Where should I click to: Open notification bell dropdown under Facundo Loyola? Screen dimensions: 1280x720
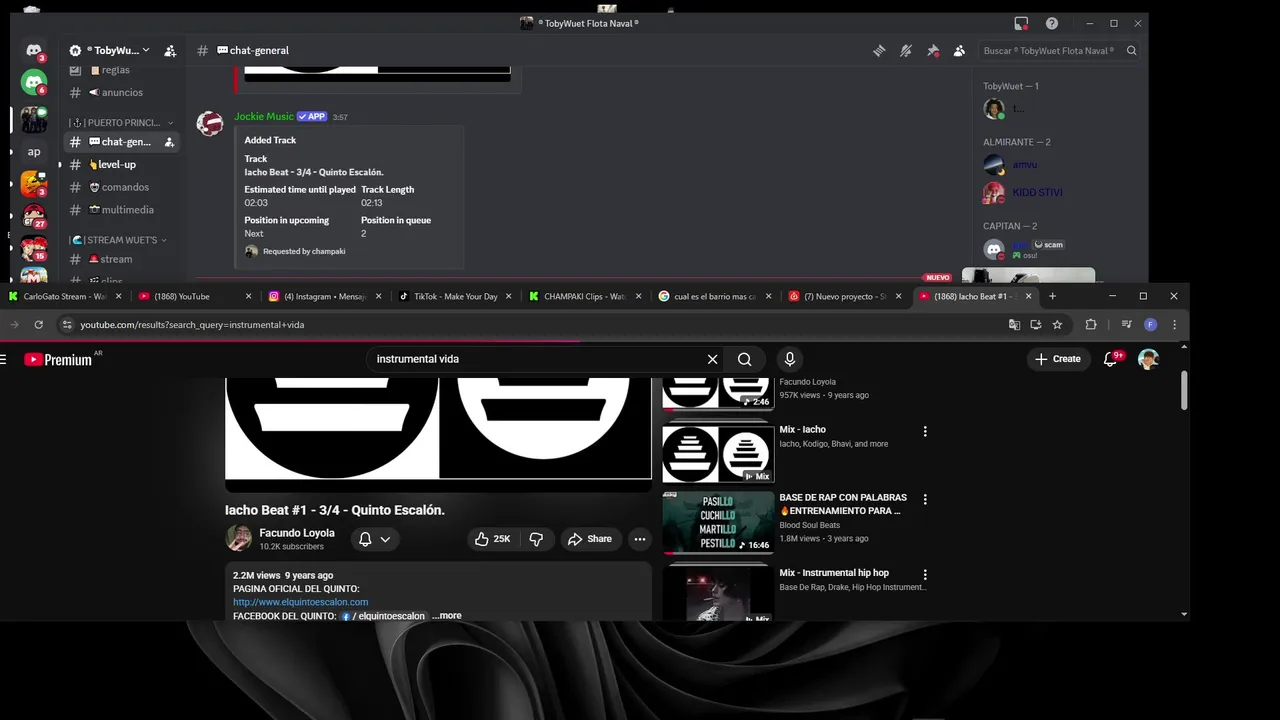coord(374,539)
